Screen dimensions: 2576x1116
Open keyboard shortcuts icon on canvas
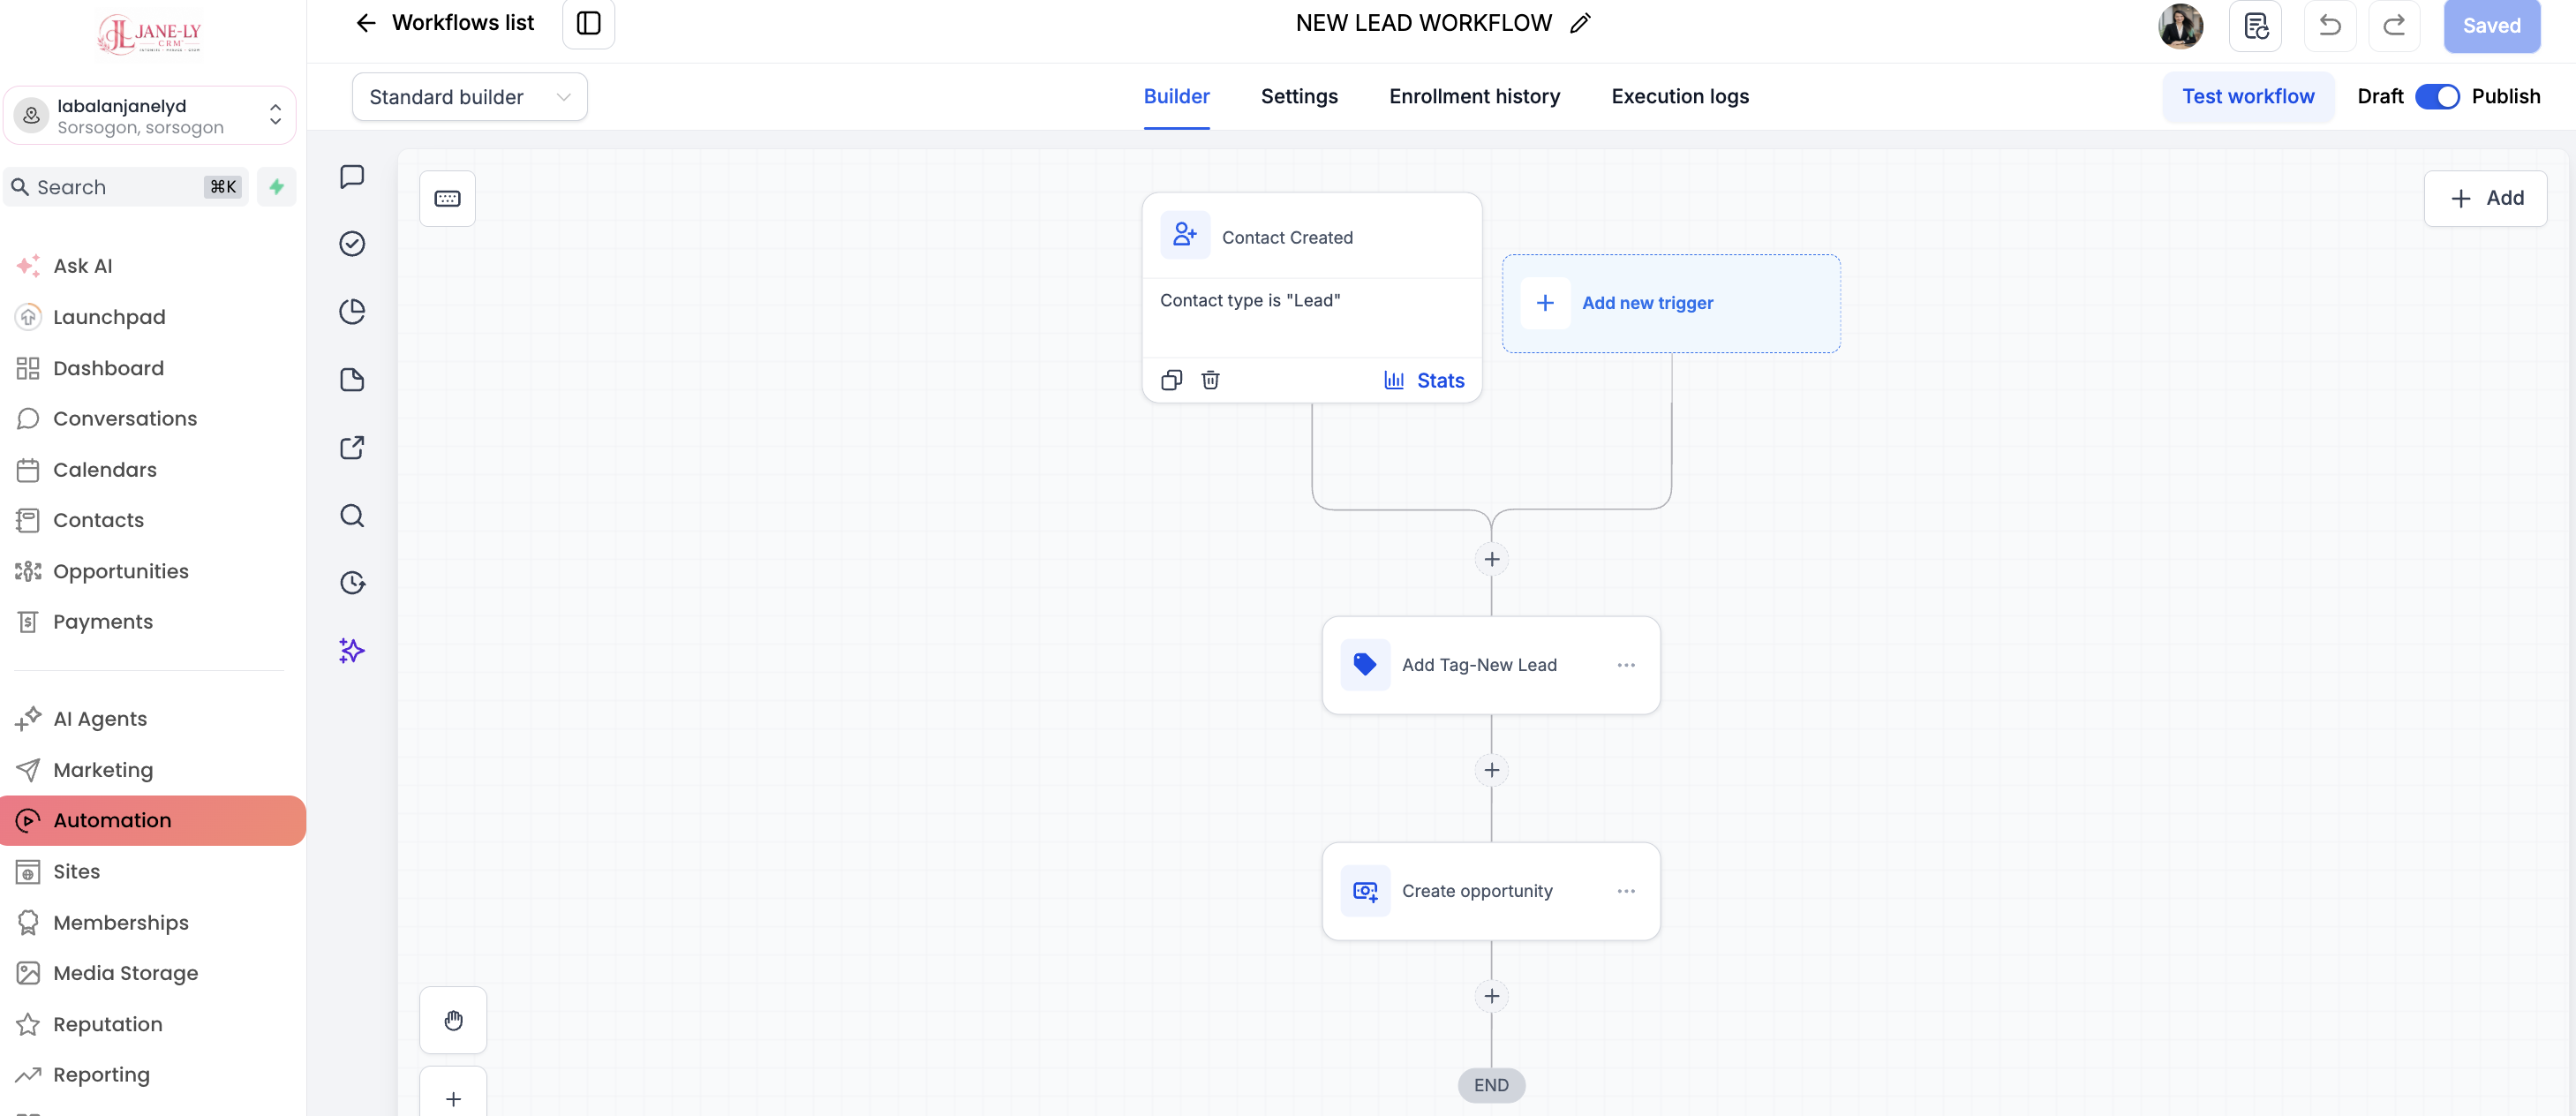click(x=447, y=199)
